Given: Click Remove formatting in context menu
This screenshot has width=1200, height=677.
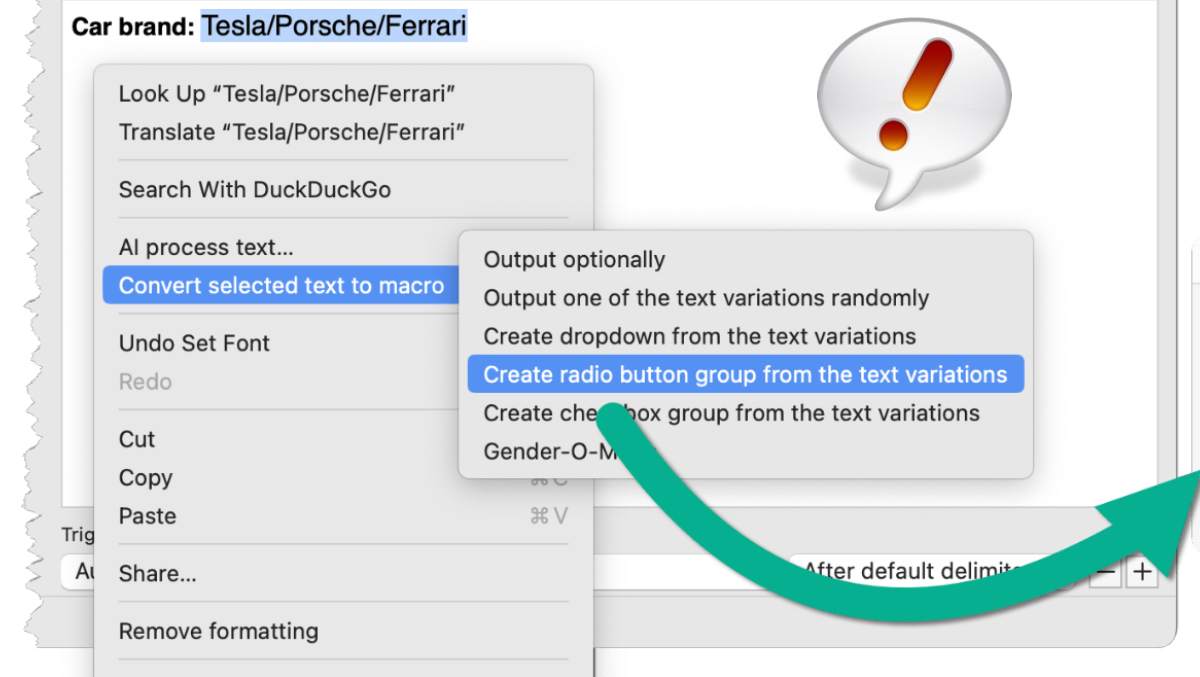Looking at the screenshot, I should (218, 631).
